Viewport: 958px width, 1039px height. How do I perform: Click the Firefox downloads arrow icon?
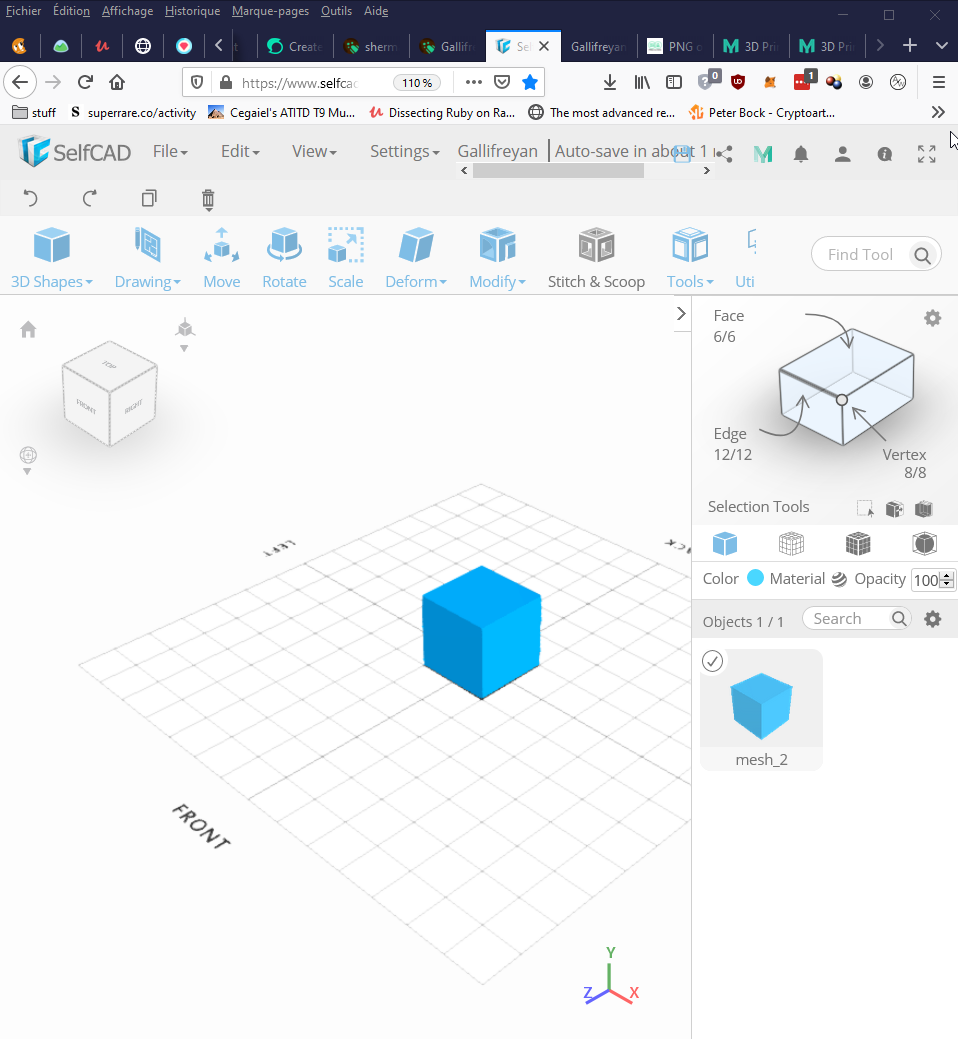point(610,82)
